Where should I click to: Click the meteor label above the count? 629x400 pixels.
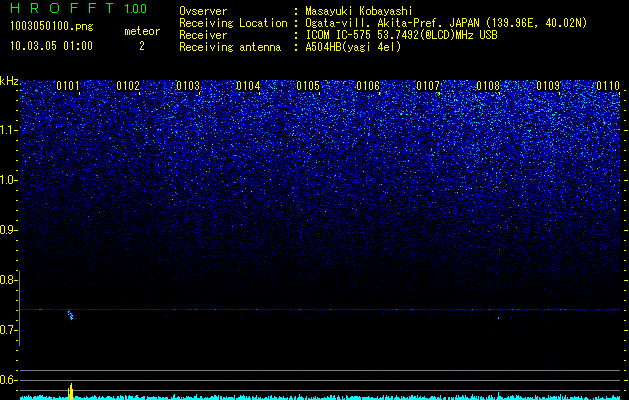(x=142, y=31)
